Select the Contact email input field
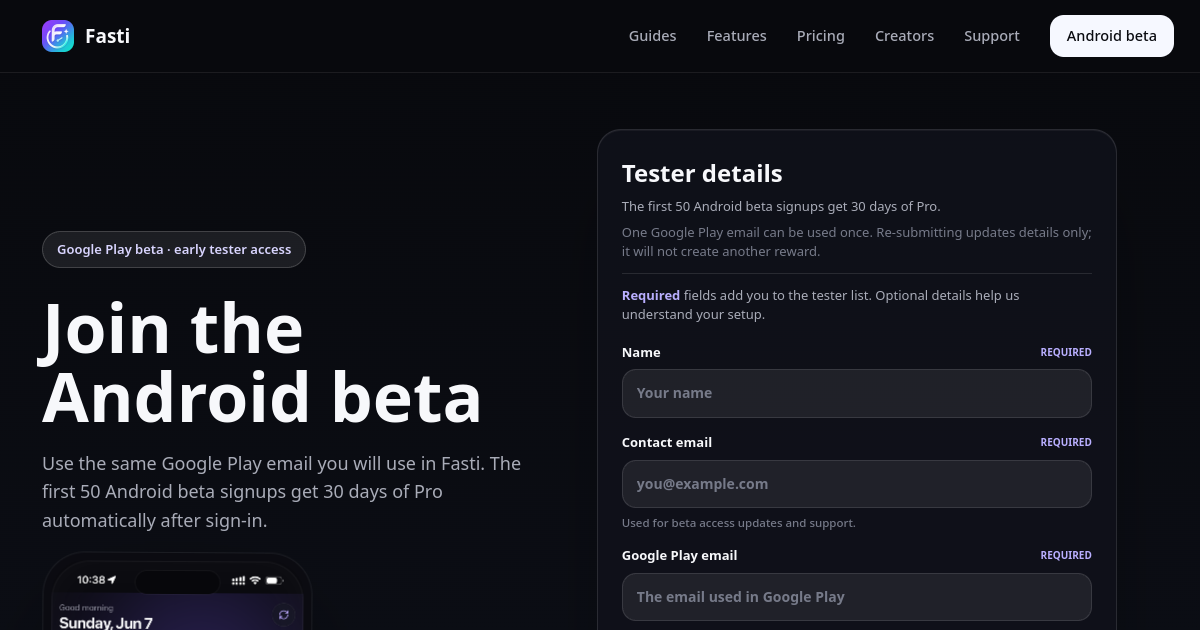Image resolution: width=1200 pixels, height=630 pixels. (x=857, y=484)
